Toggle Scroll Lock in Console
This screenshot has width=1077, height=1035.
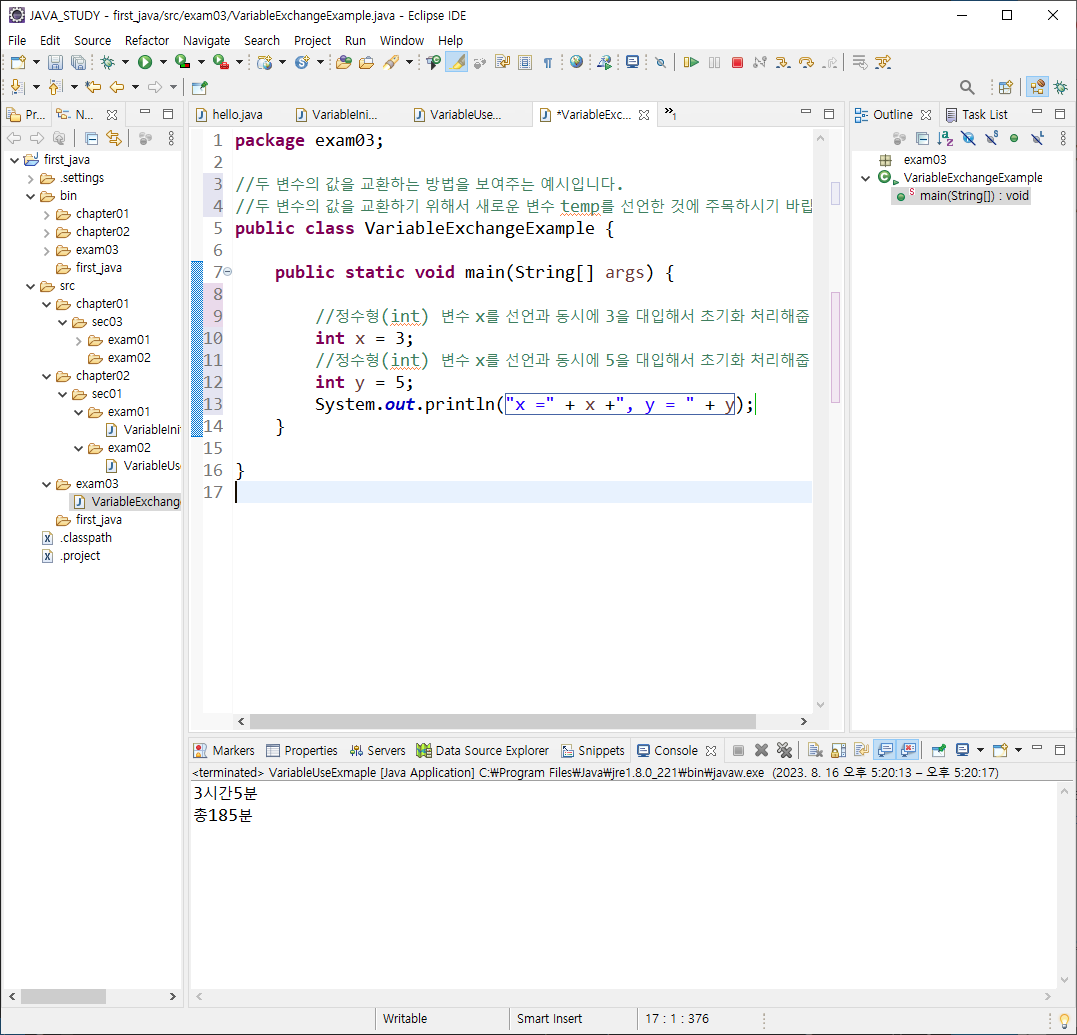click(x=838, y=750)
